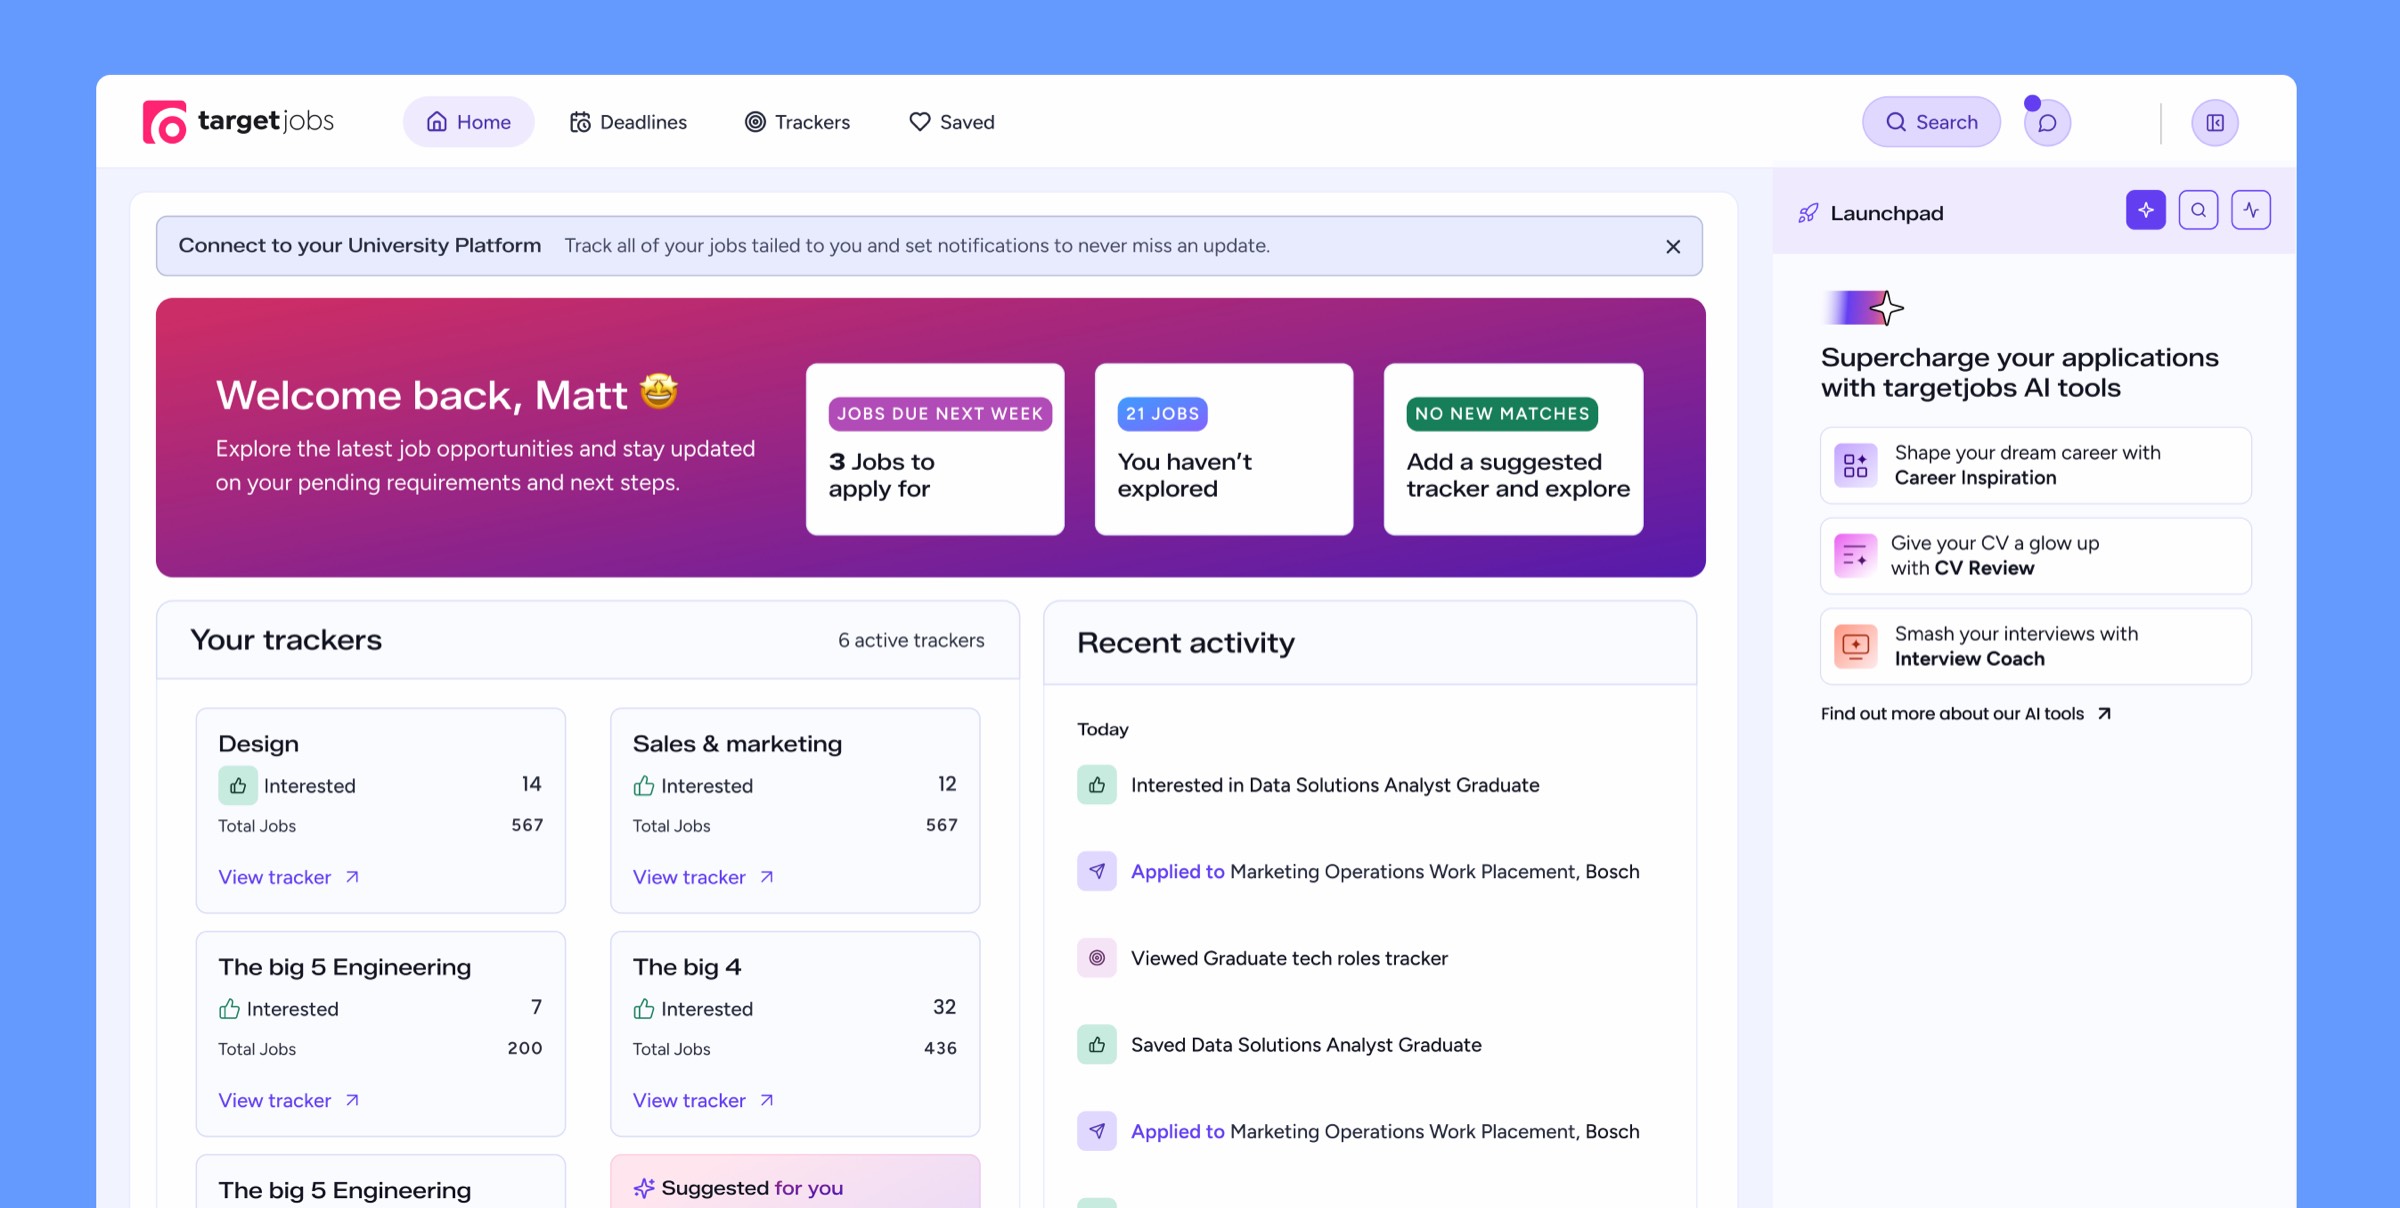The height and width of the screenshot is (1208, 2400).
Task: Open the Home tab
Action: pyautogui.click(x=468, y=122)
